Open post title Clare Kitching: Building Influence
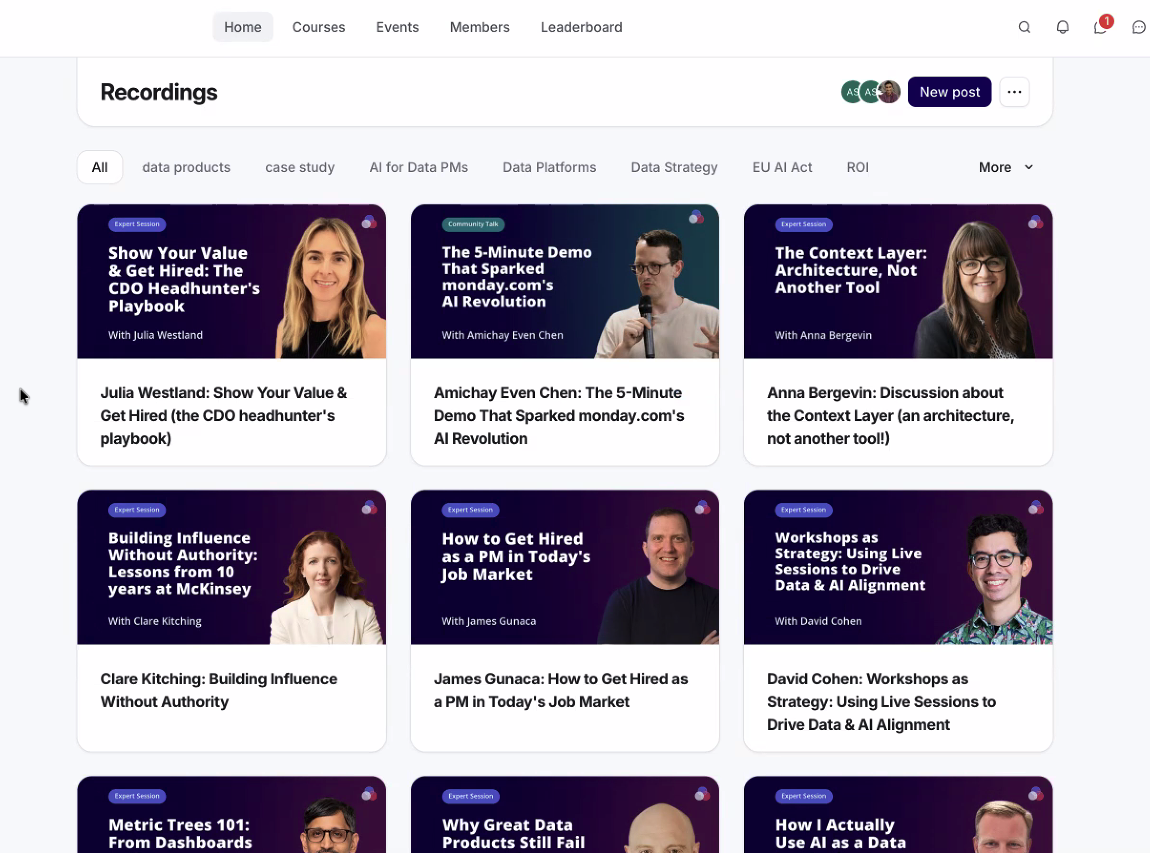 [x=219, y=690]
